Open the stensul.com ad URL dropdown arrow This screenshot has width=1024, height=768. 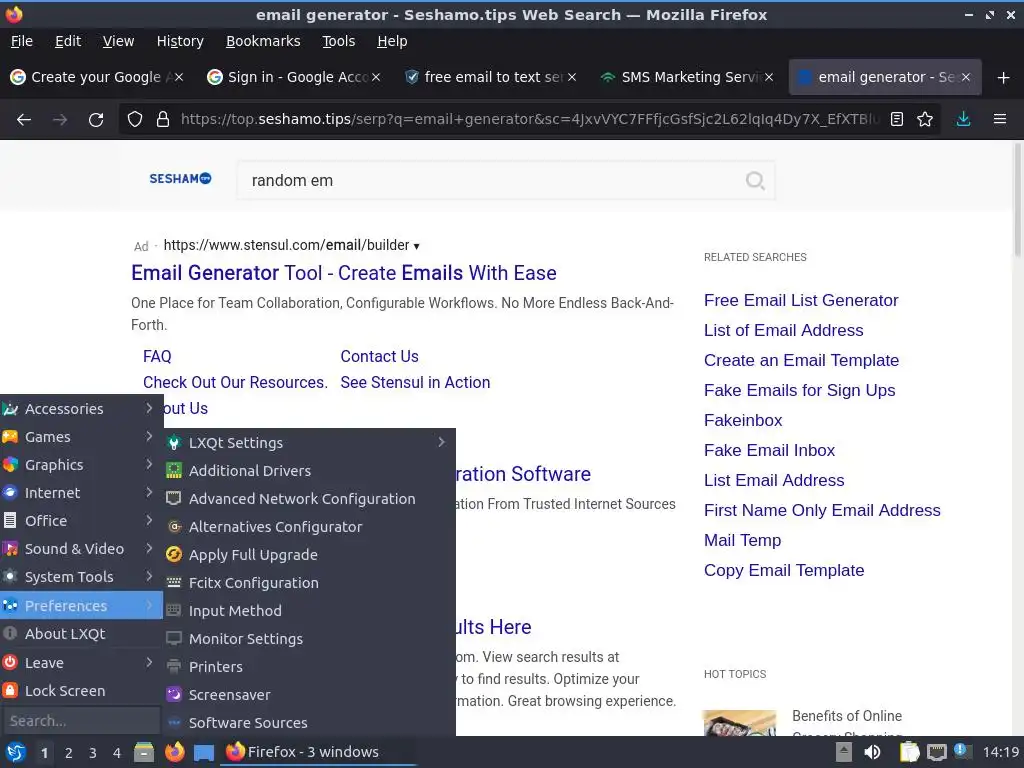[417, 246]
